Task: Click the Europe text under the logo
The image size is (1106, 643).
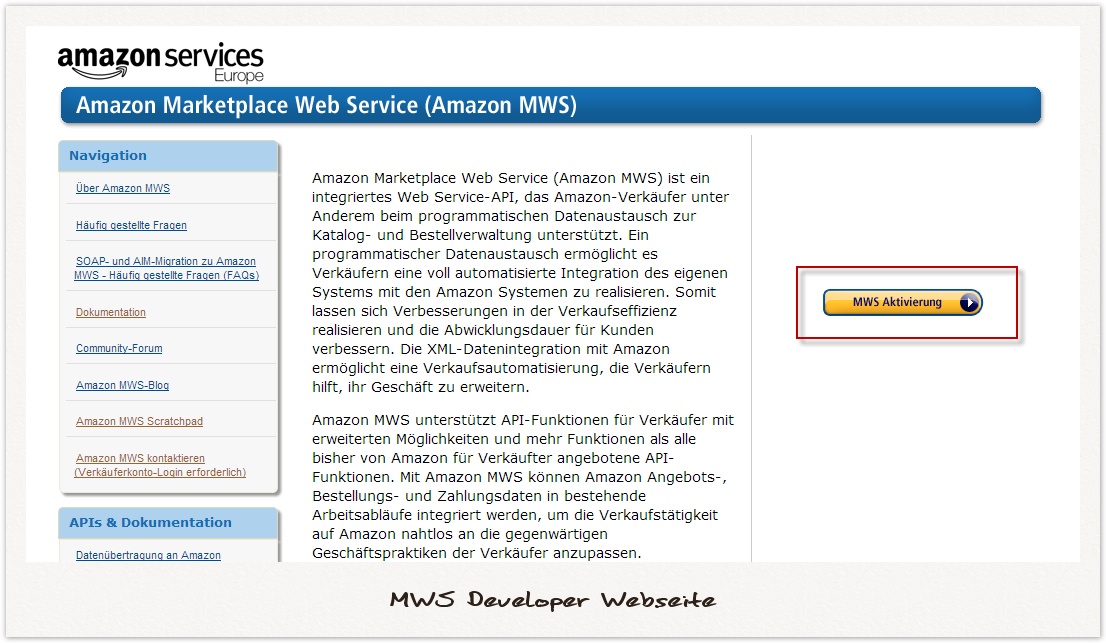Action: tap(239, 72)
